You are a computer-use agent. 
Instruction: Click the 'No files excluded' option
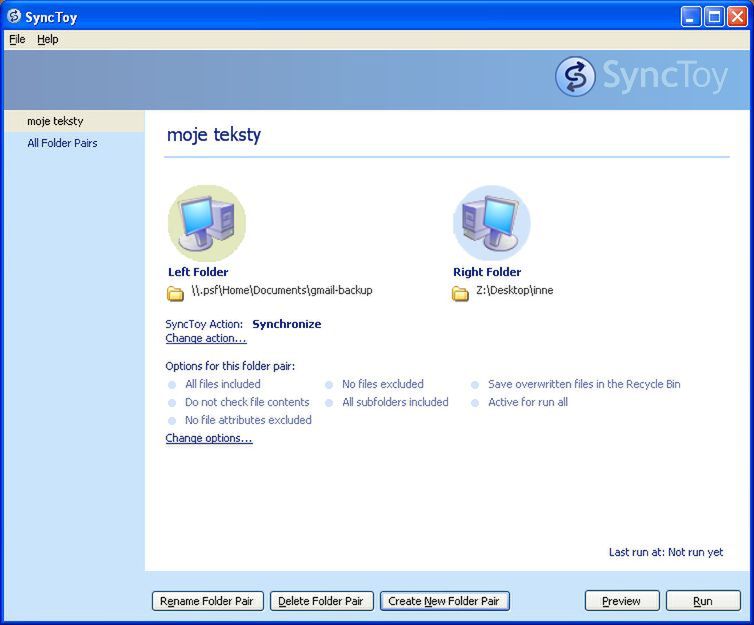pos(383,384)
